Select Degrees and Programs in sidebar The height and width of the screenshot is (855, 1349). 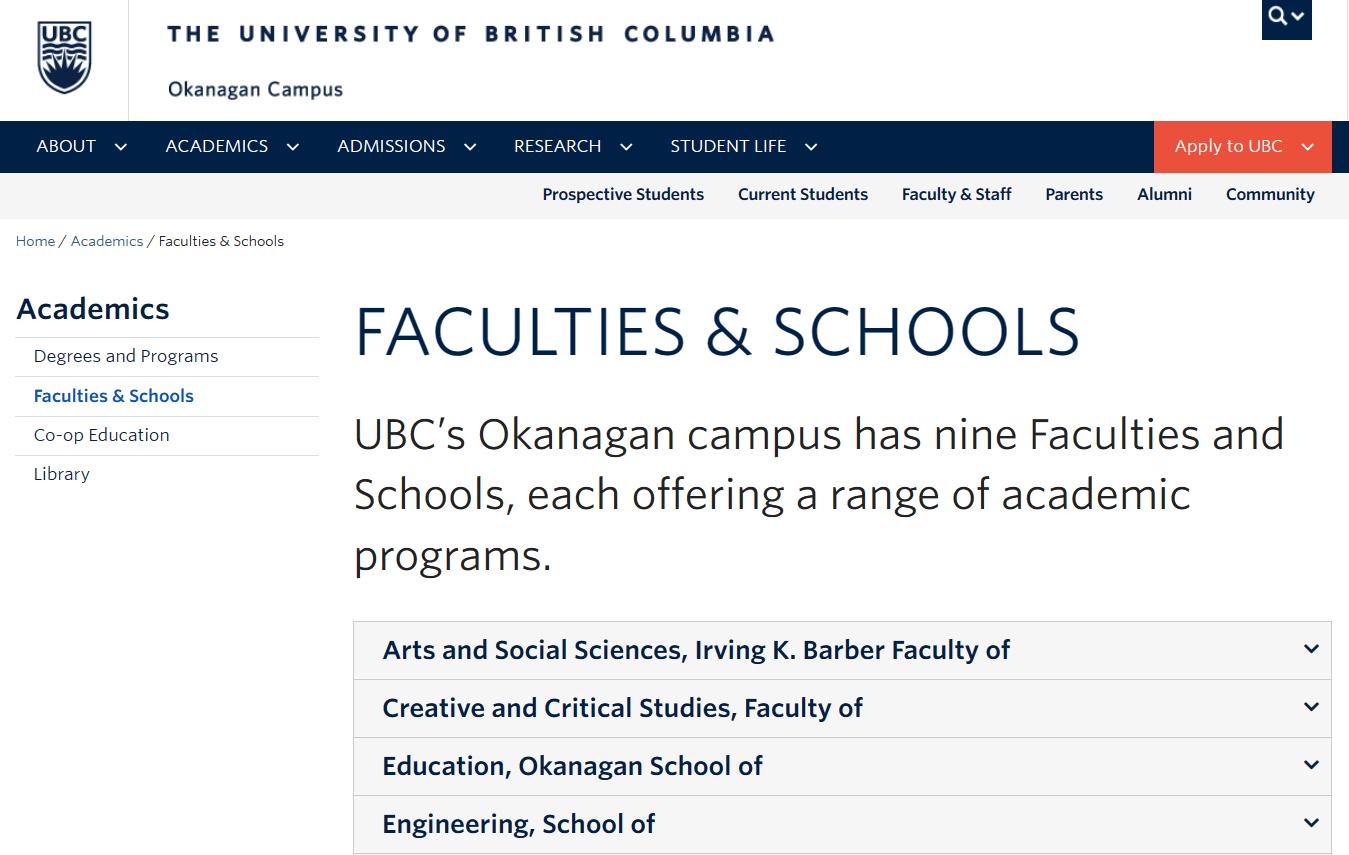click(126, 356)
